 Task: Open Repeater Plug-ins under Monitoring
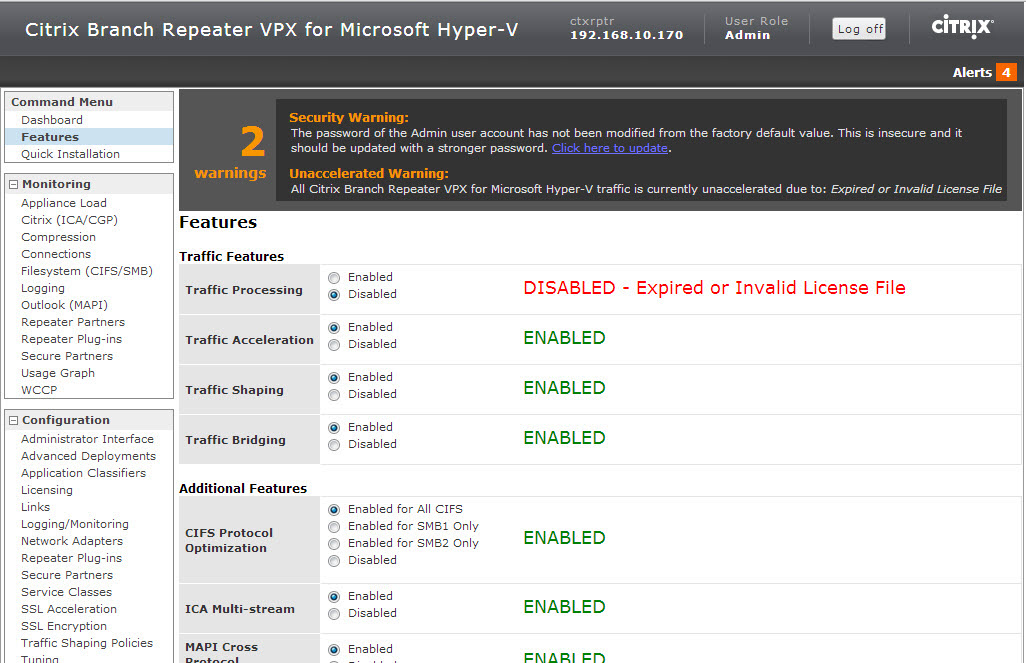point(71,339)
